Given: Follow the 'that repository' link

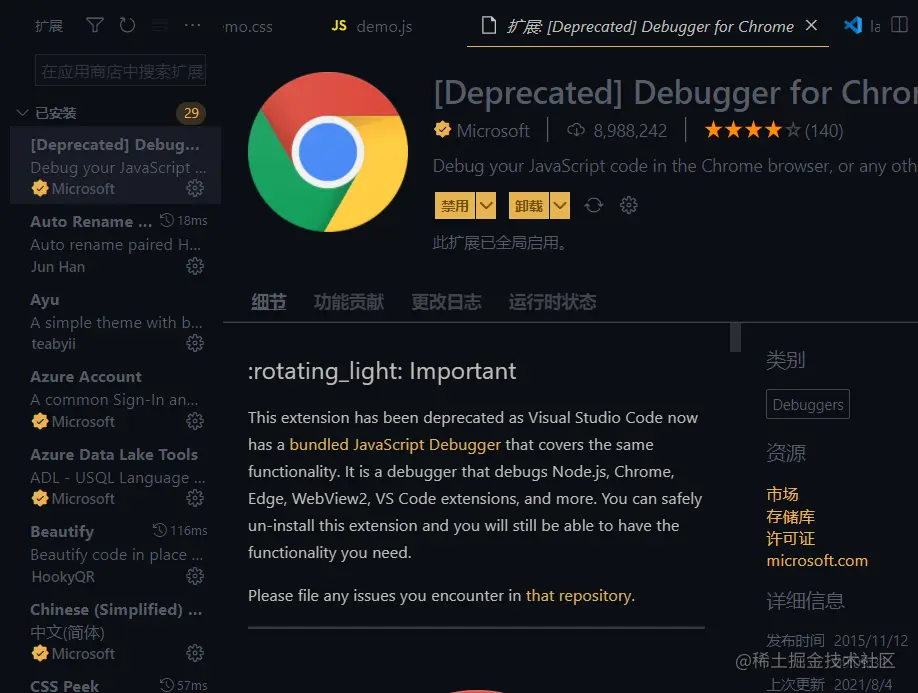Looking at the screenshot, I should (x=578, y=596).
